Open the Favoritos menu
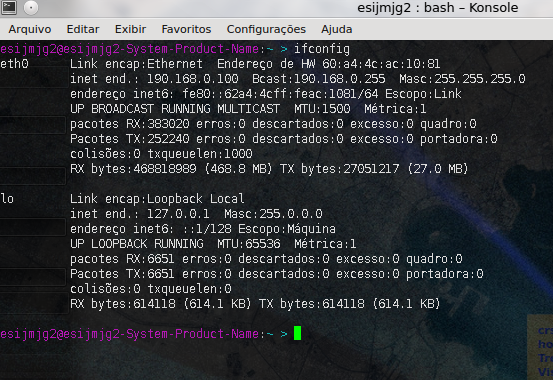This screenshot has width=553, height=380. (186, 29)
